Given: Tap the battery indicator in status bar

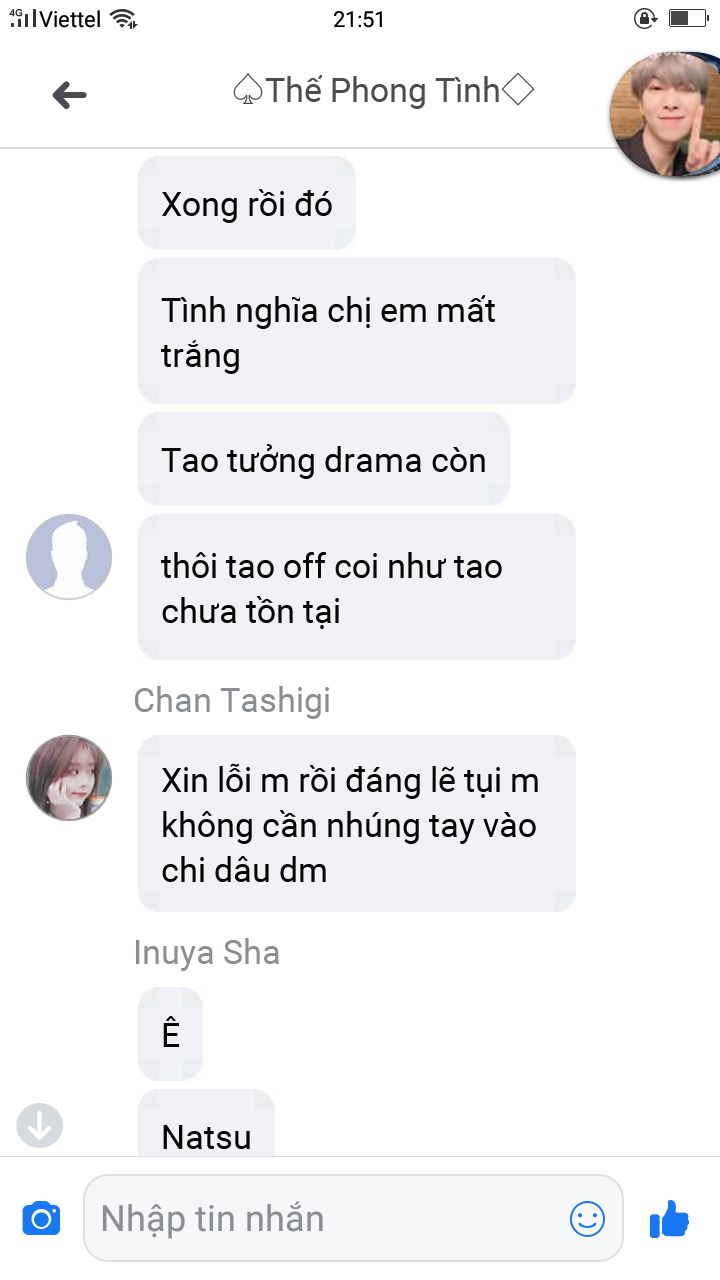Looking at the screenshot, I should (x=687, y=18).
